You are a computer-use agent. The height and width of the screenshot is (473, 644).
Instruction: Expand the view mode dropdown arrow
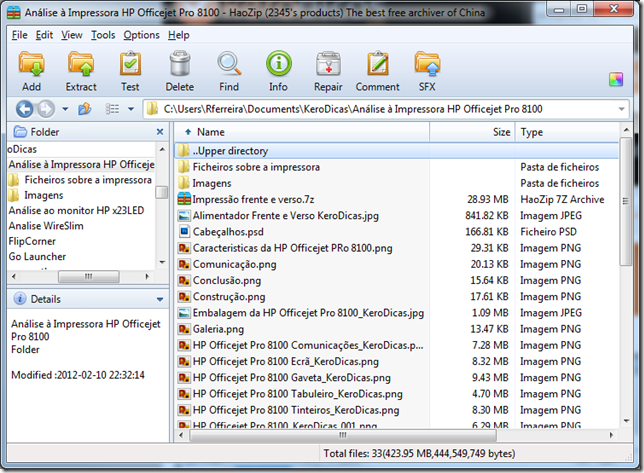[131, 109]
